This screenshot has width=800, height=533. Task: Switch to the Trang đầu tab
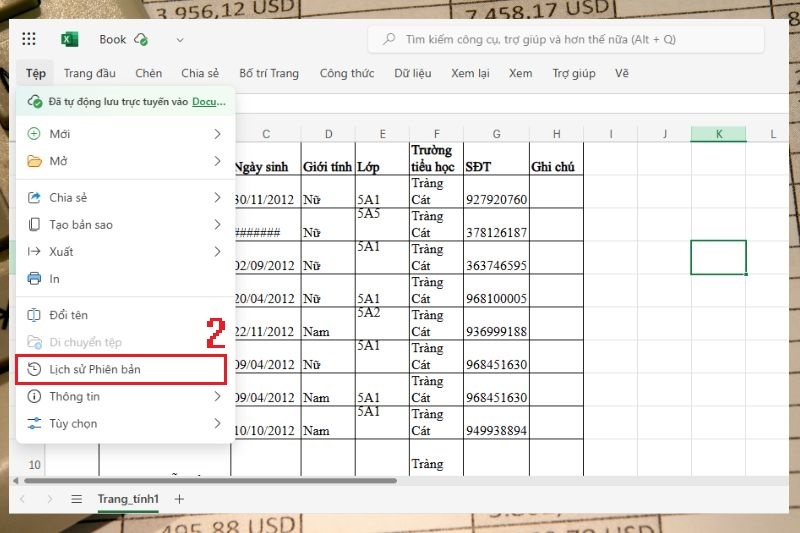90,73
